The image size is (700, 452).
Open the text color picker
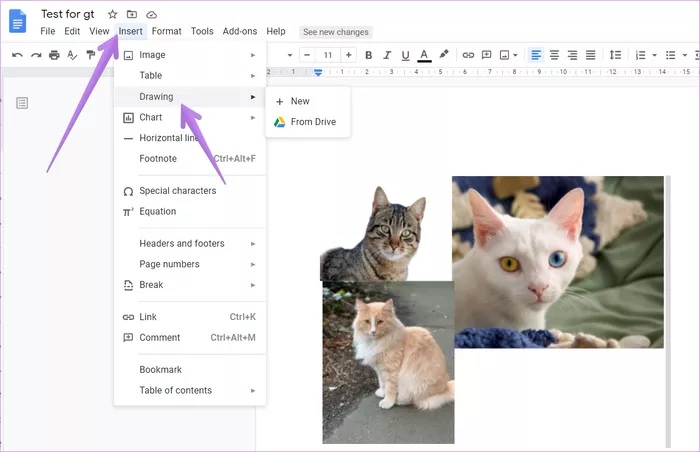point(424,55)
